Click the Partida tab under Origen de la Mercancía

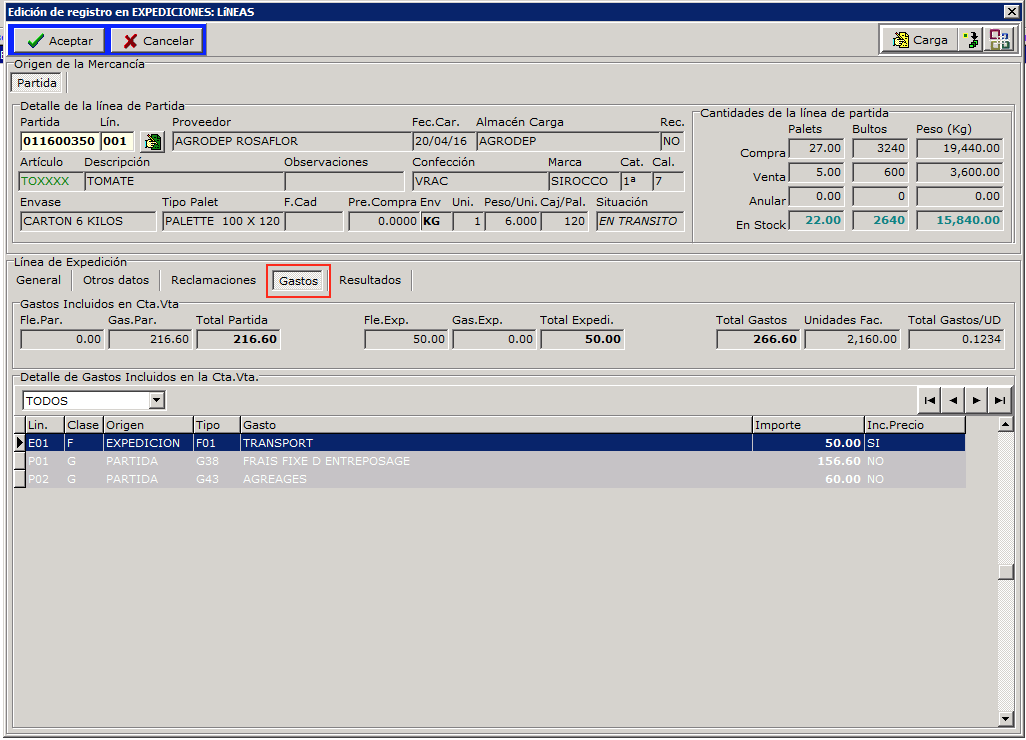(x=37, y=83)
